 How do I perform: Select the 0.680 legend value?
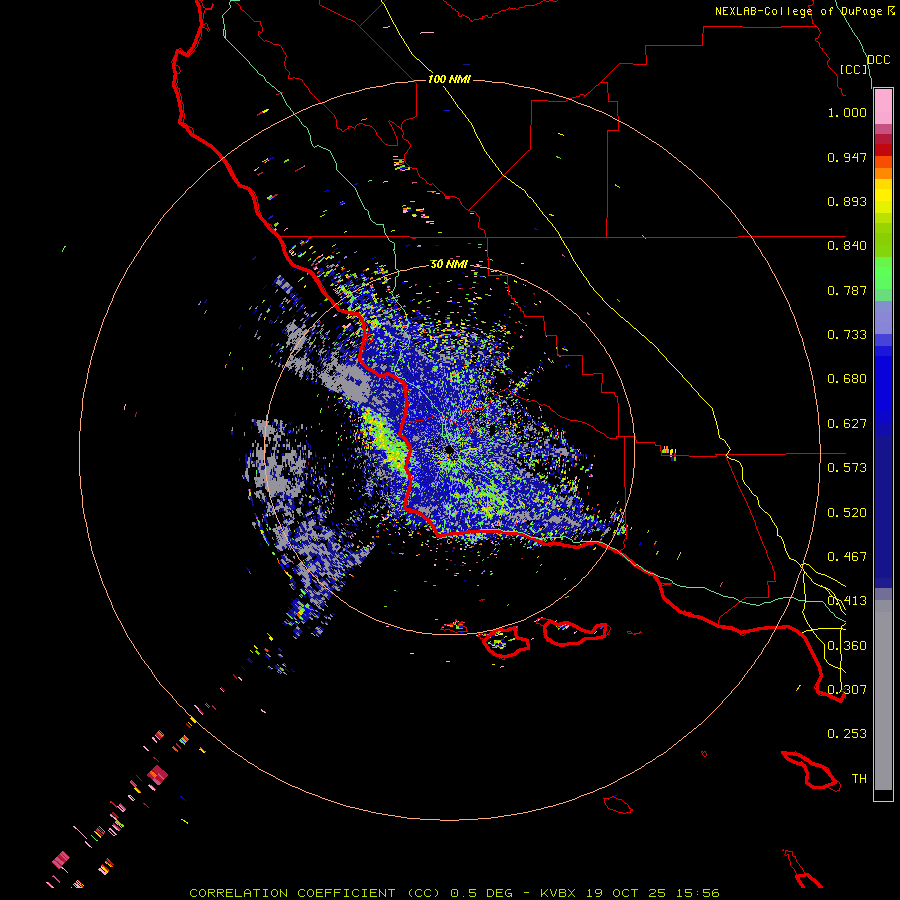click(x=847, y=379)
